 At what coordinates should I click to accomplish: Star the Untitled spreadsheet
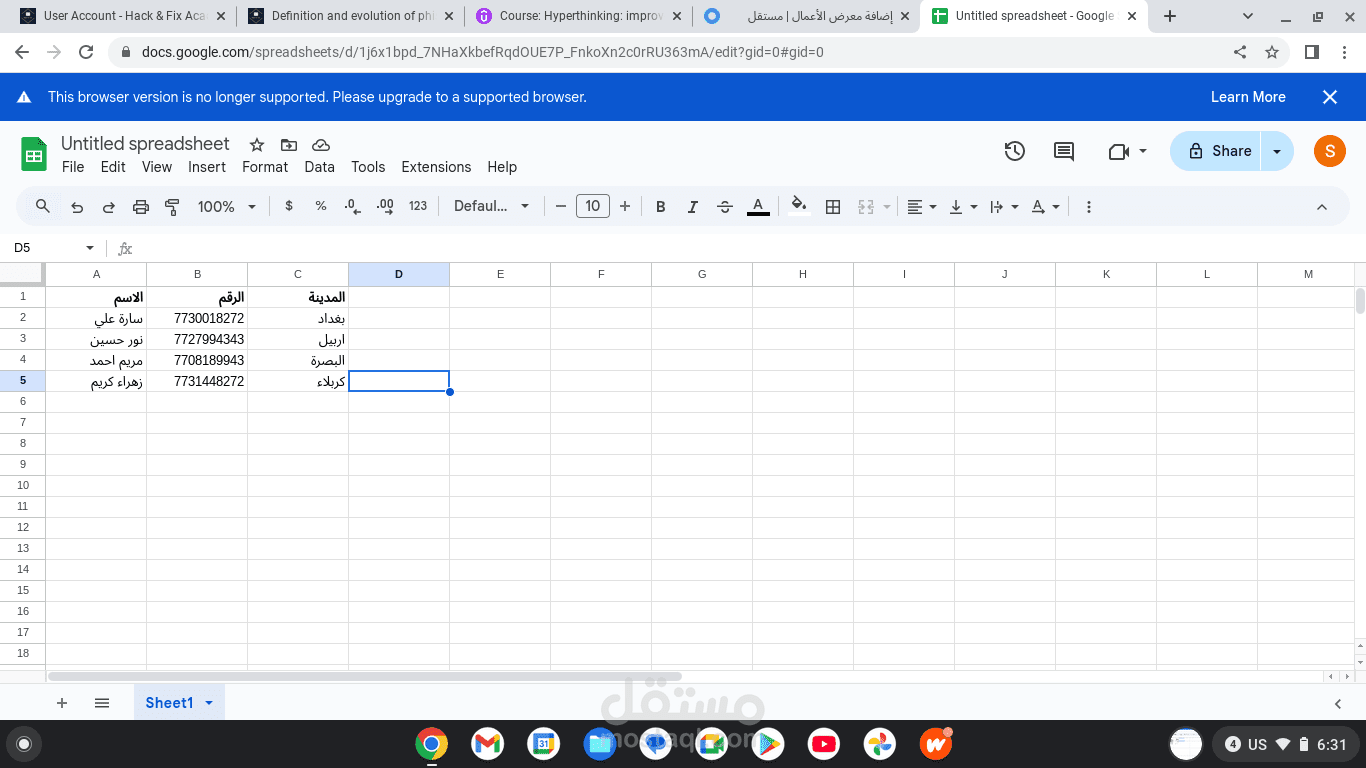pos(257,144)
